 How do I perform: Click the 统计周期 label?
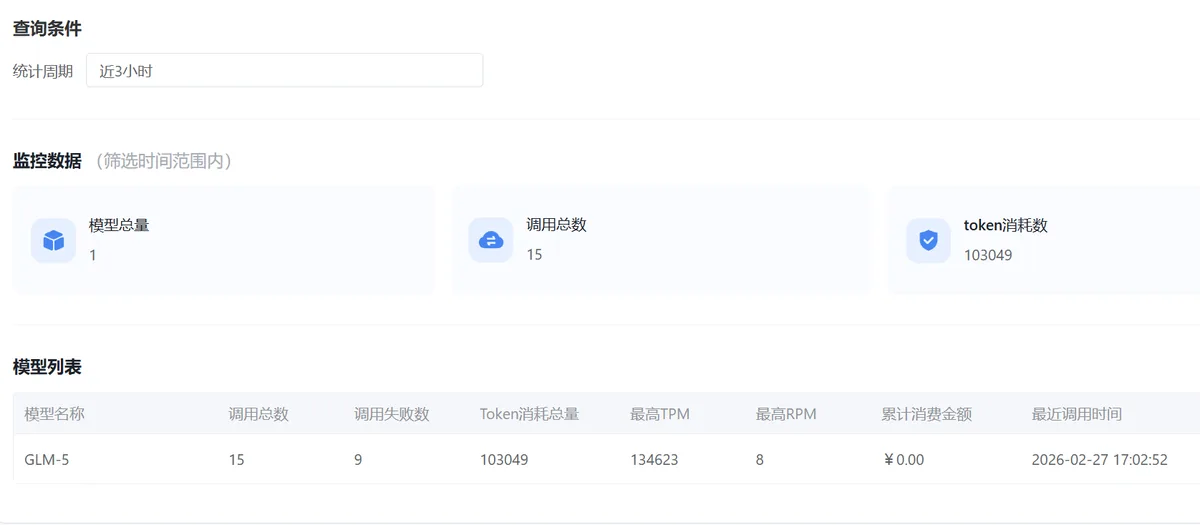tap(43, 72)
